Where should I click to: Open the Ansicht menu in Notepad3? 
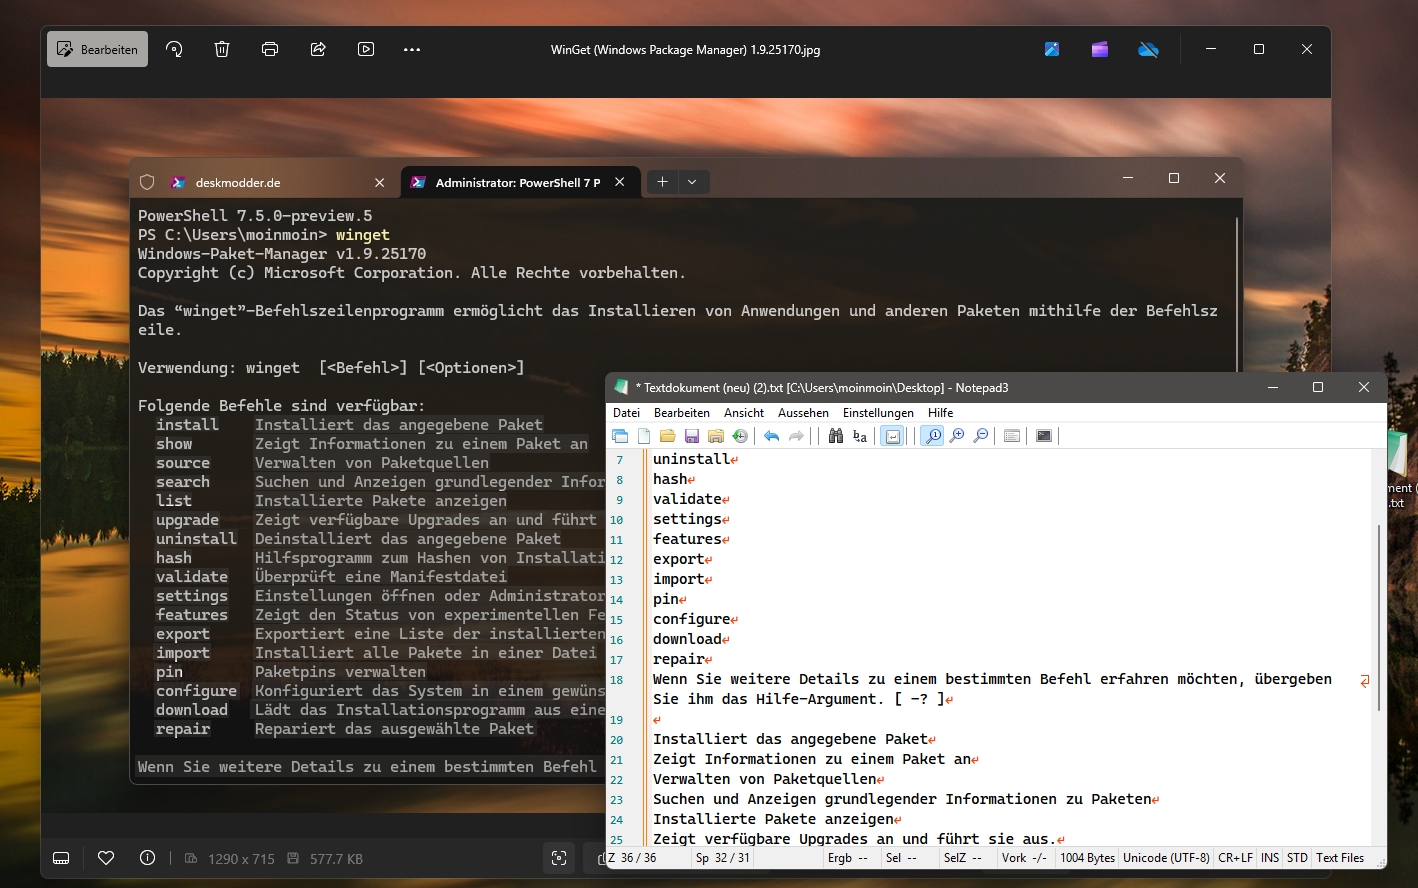(x=744, y=413)
